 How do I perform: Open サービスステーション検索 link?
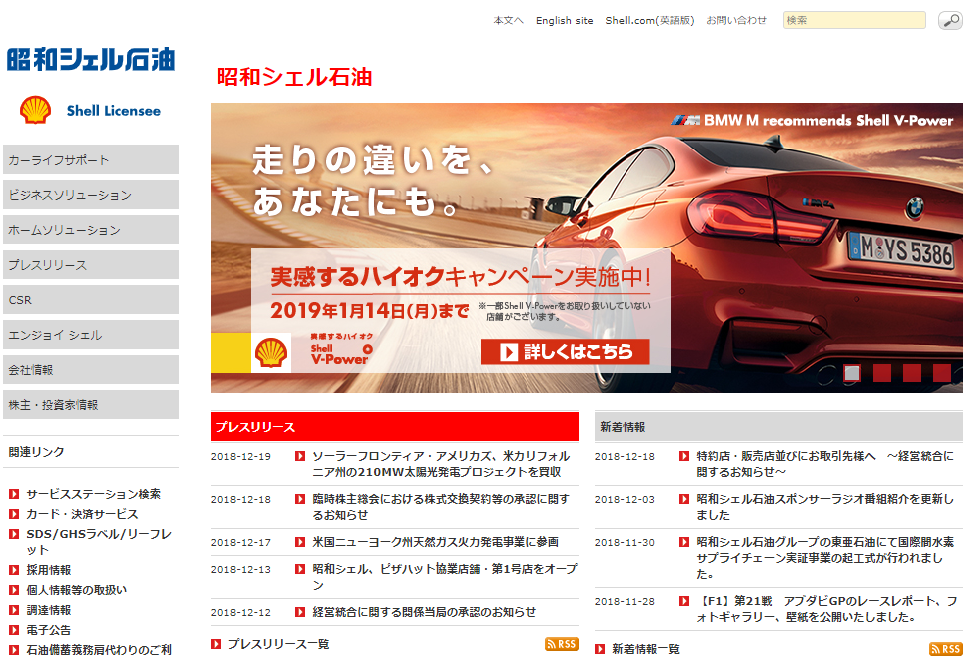(x=94, y=494)
